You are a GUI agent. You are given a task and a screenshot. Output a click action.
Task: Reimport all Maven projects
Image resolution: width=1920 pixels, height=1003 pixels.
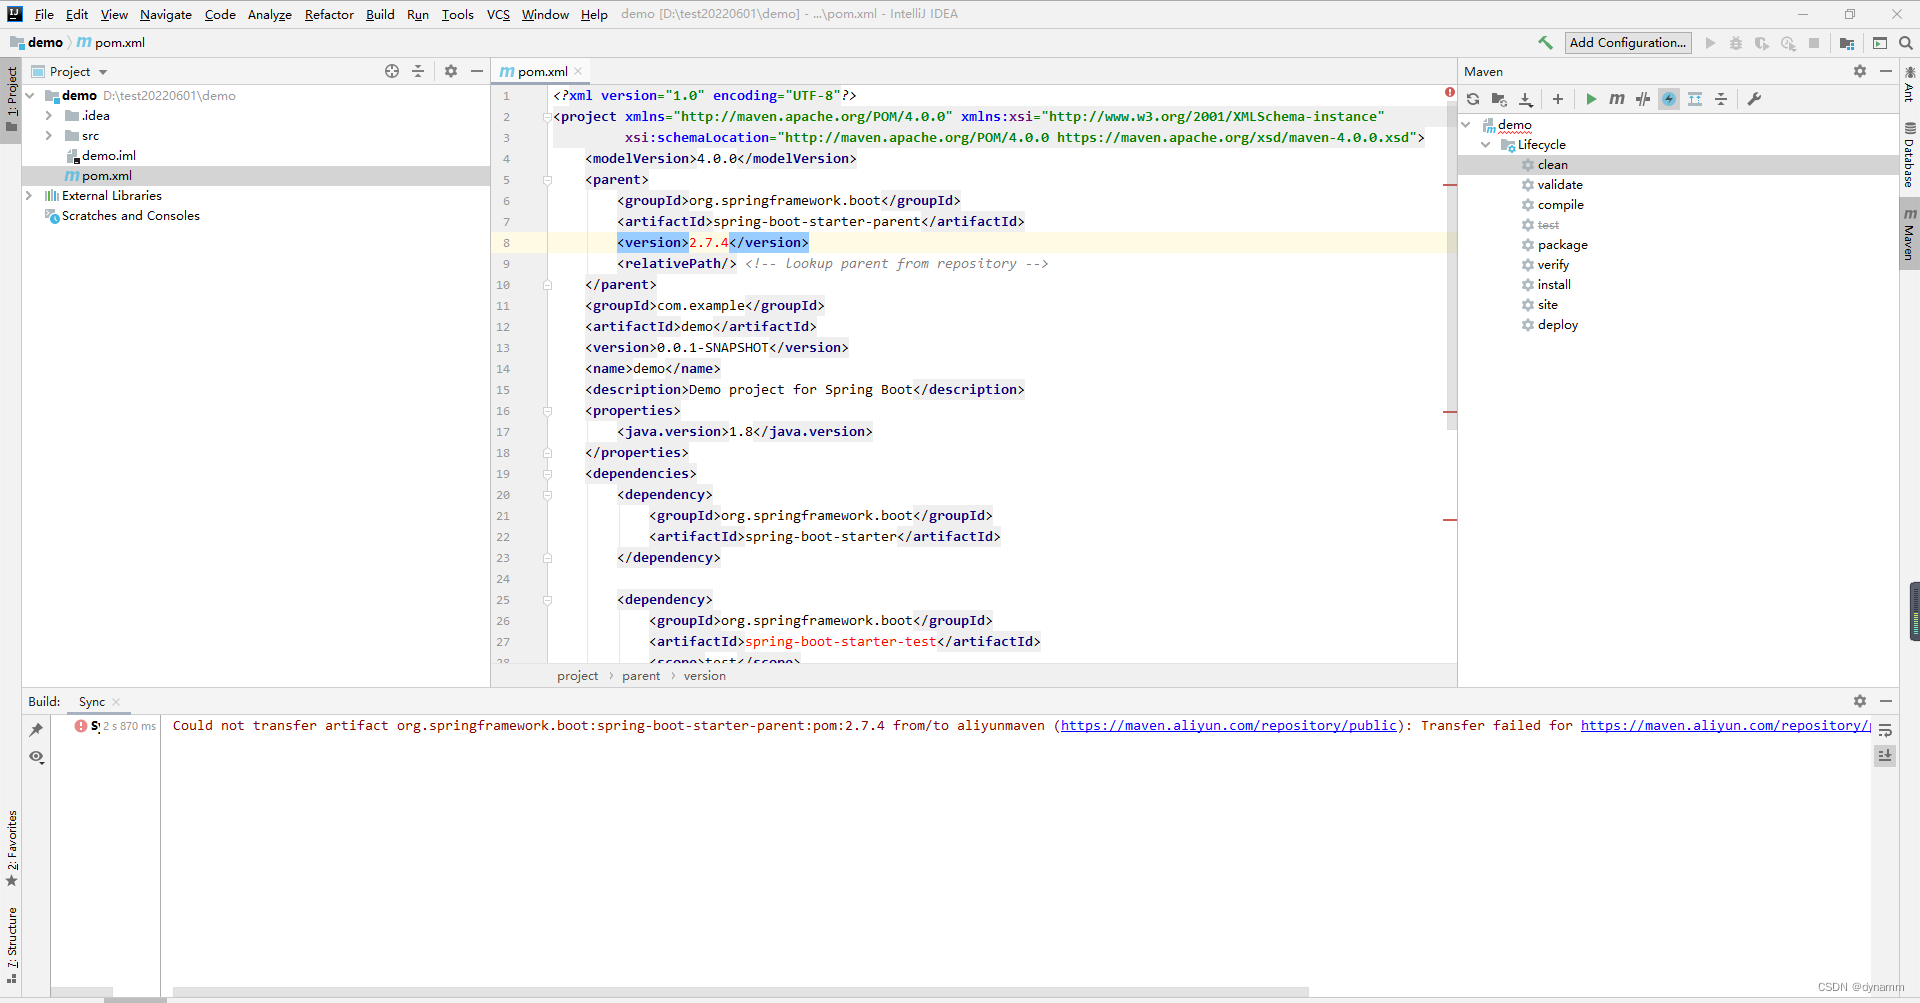click(x=1473, y=99)
